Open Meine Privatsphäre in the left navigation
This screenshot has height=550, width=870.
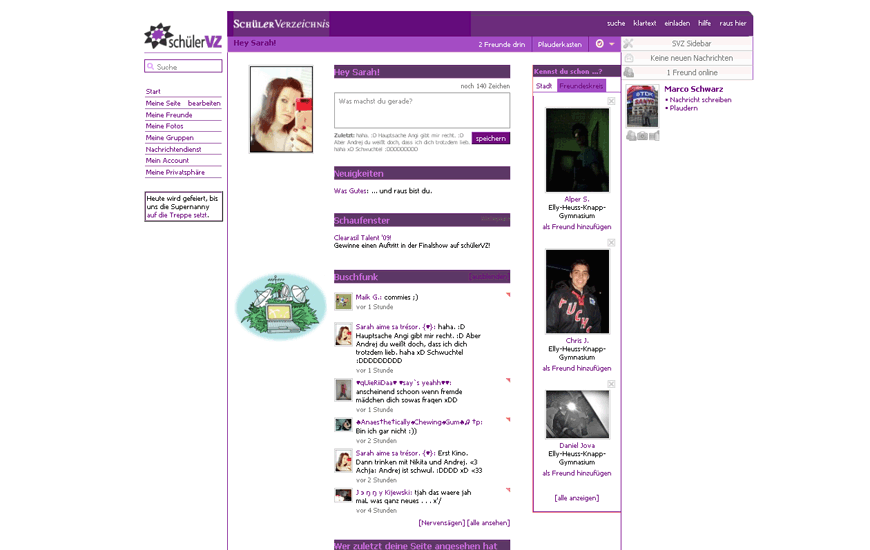[175, 172]
